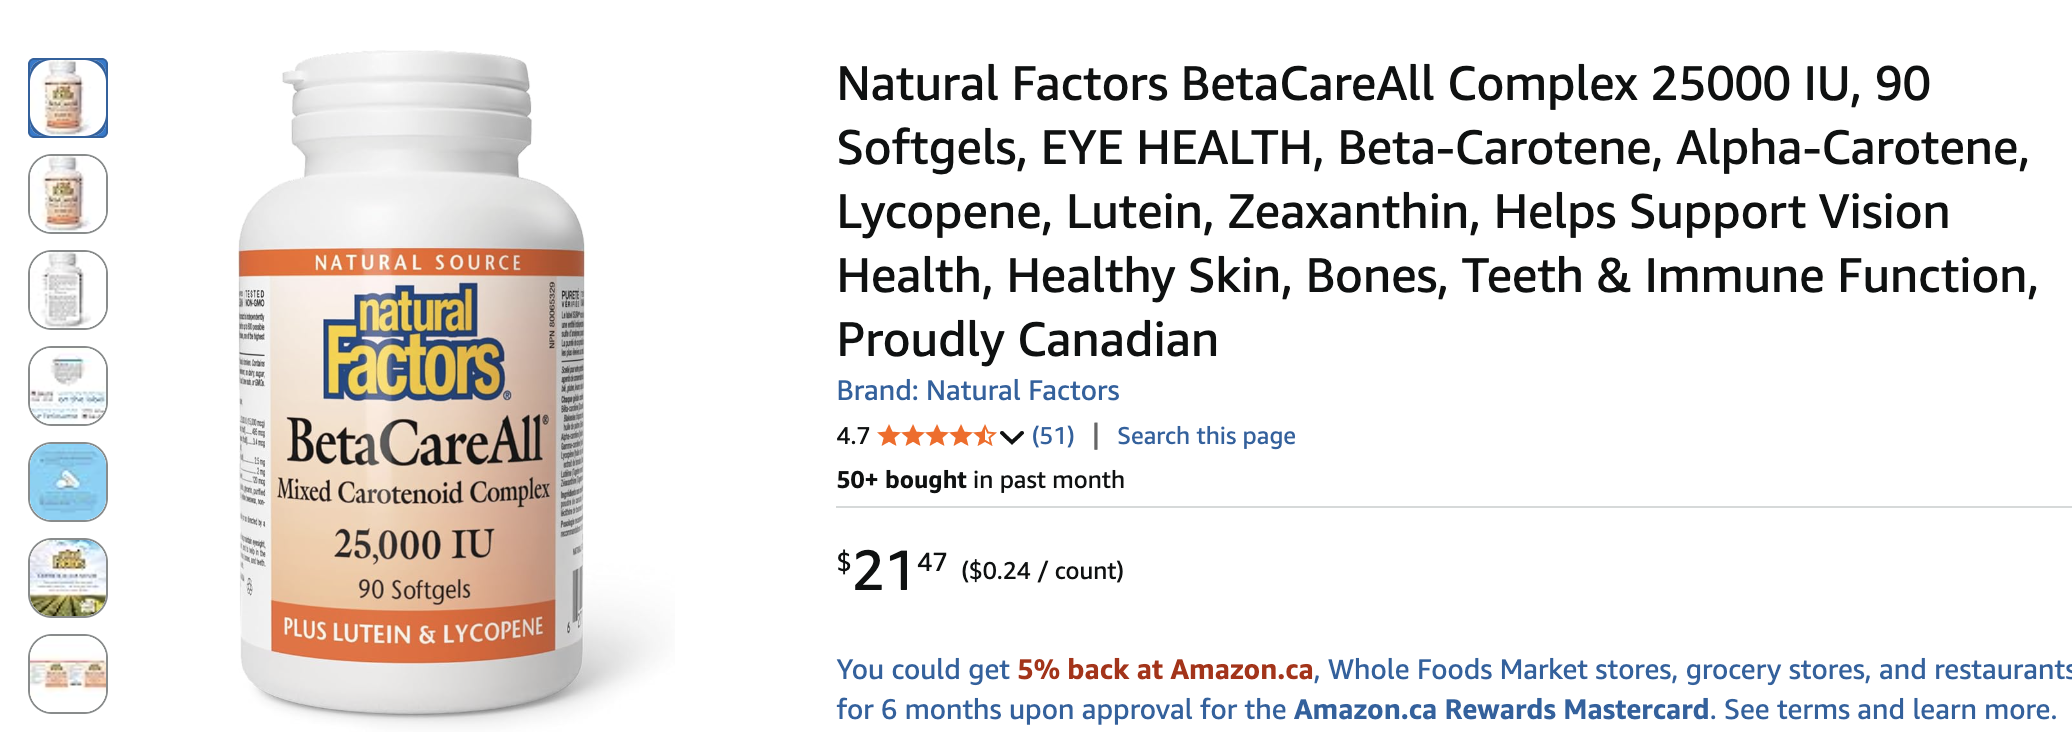Open the 51 customer reviews link

pos(1053,436)
